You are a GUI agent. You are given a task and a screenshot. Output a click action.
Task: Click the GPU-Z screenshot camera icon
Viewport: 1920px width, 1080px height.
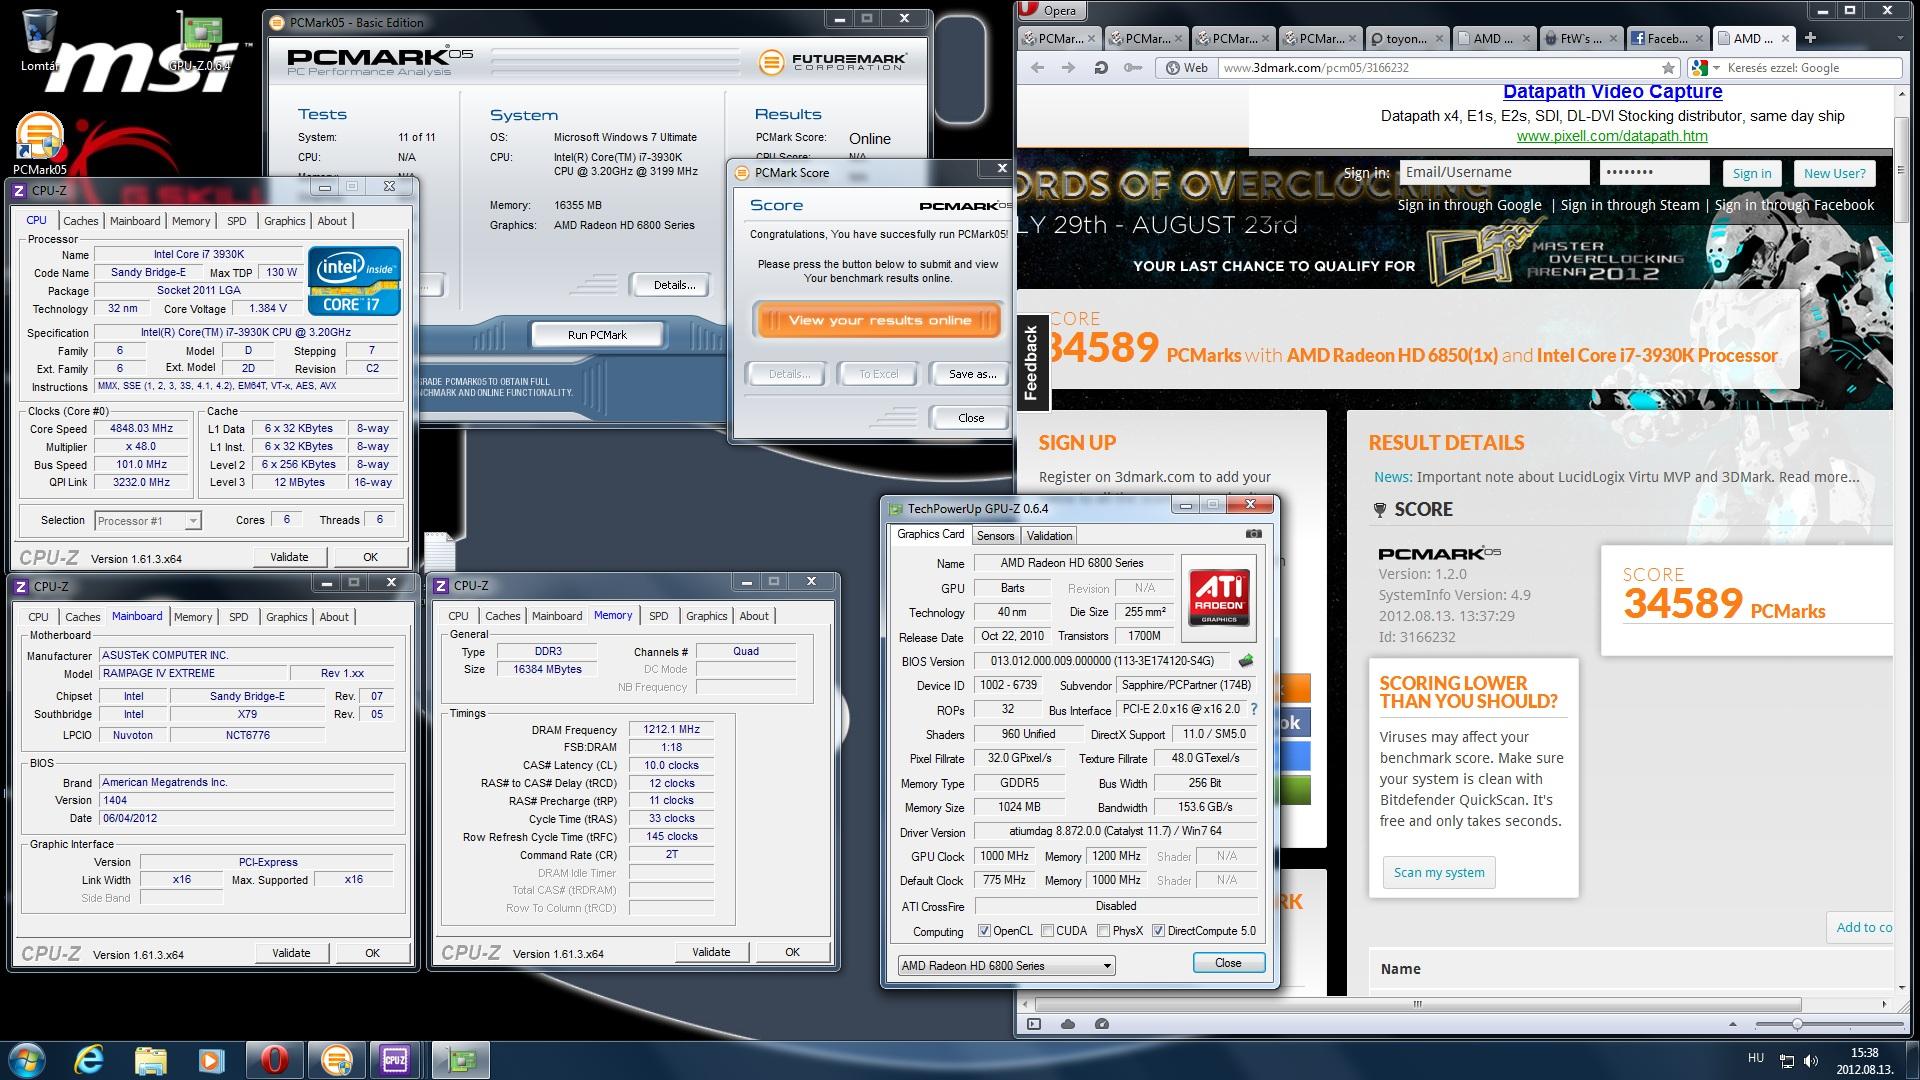(1253, 534)
